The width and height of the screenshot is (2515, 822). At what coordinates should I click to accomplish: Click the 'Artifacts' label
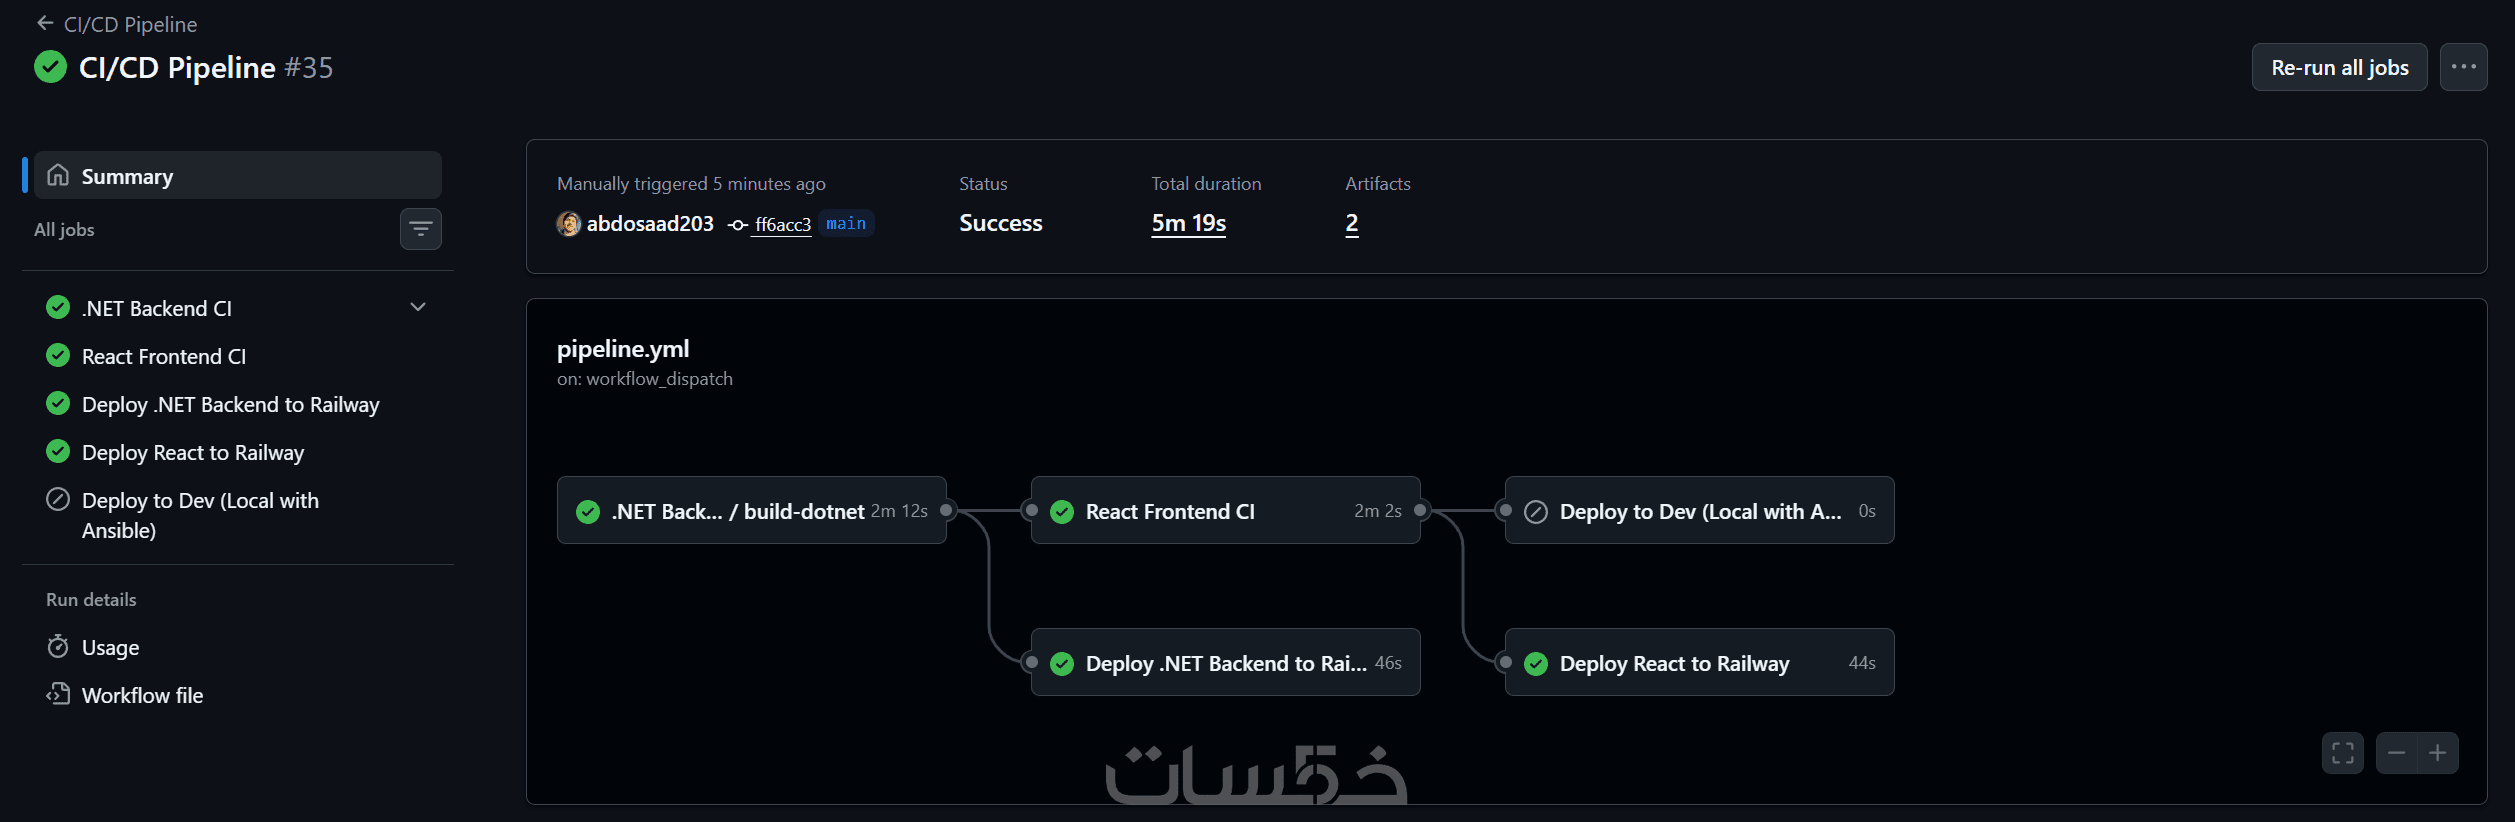(x=1378, y=184)
